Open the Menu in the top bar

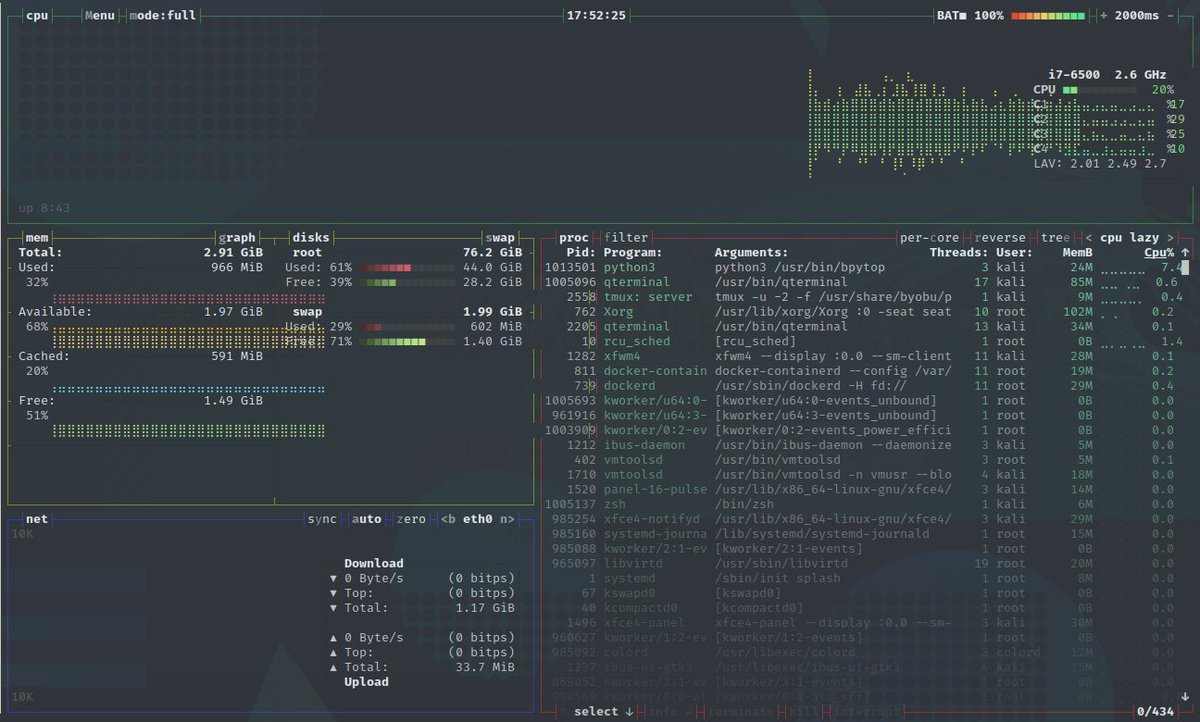click(100, 16)
